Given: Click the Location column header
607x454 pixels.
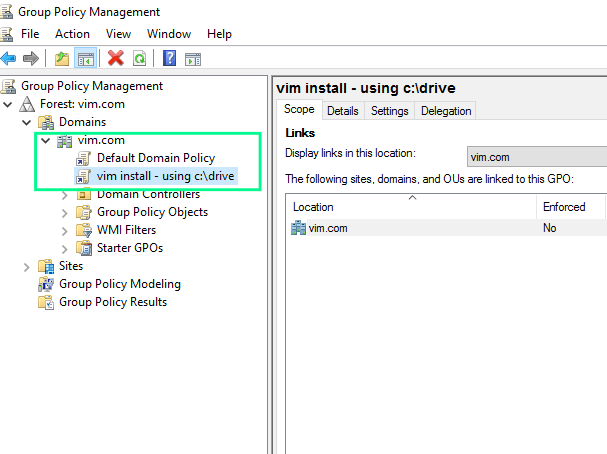Looking at the screenshot, I should coord(412,207).
